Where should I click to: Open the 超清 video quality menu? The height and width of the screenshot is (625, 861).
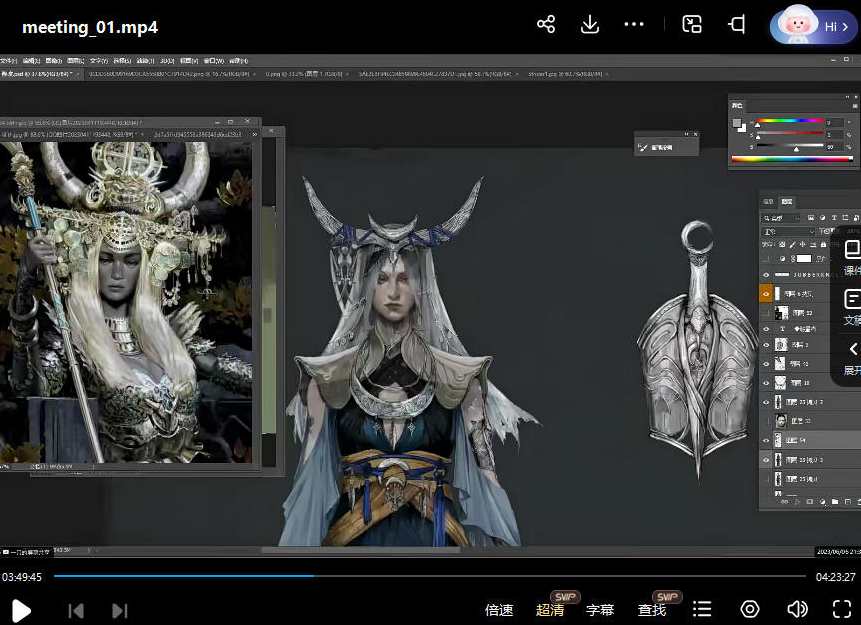(550, 609)
